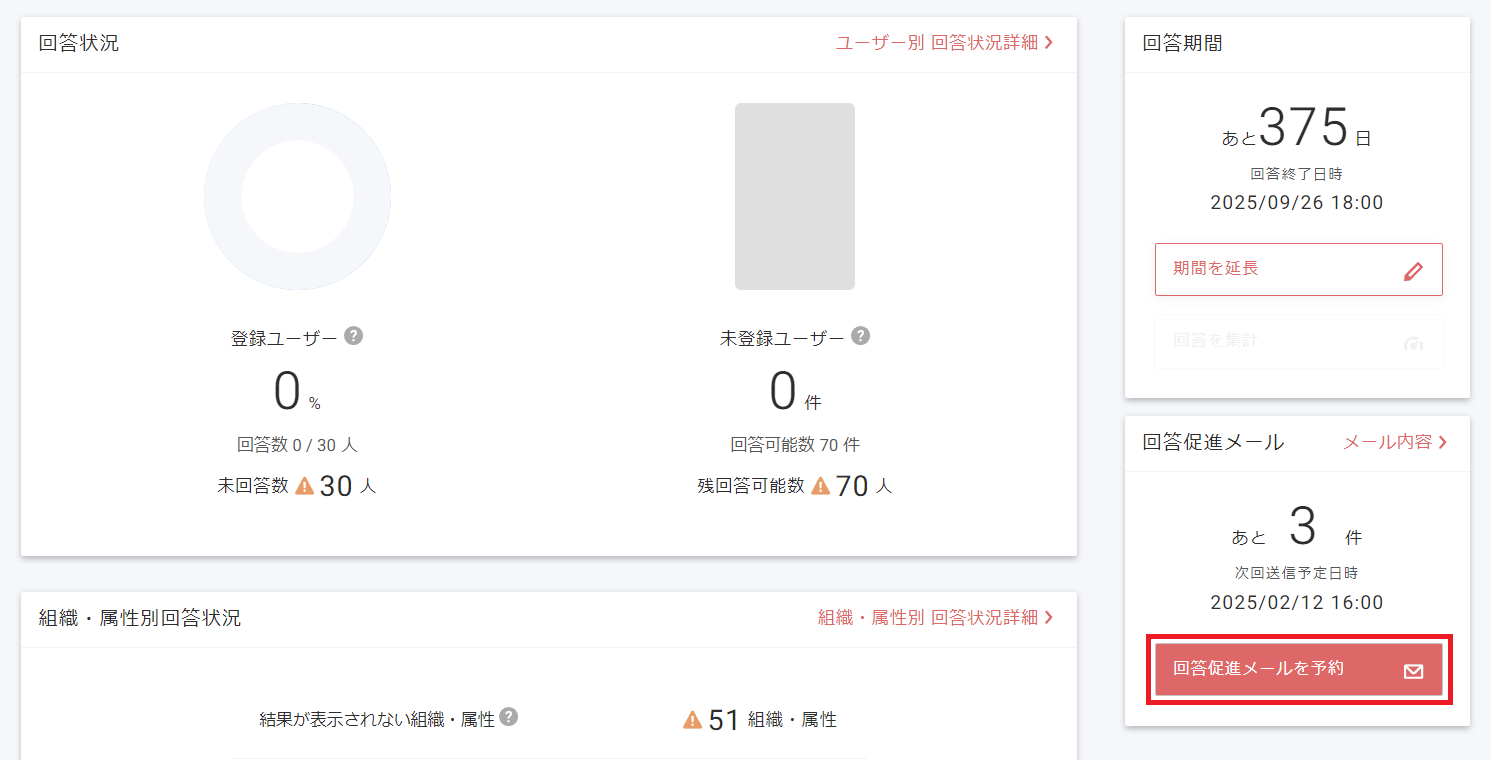Select the 回答を集計 button
Viewport: 1491px width, 760px height.
pos(1298,343)
